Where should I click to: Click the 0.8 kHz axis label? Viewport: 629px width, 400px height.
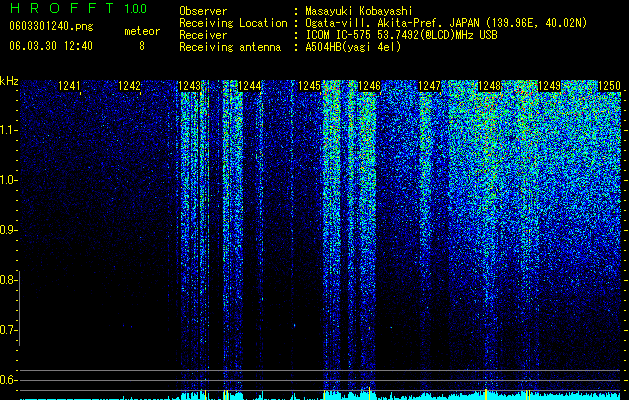point(8,280)
